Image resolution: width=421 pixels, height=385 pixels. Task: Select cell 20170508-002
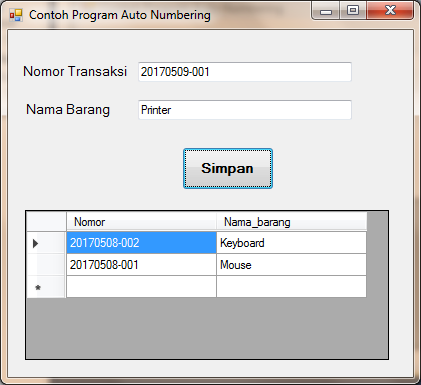141,243
